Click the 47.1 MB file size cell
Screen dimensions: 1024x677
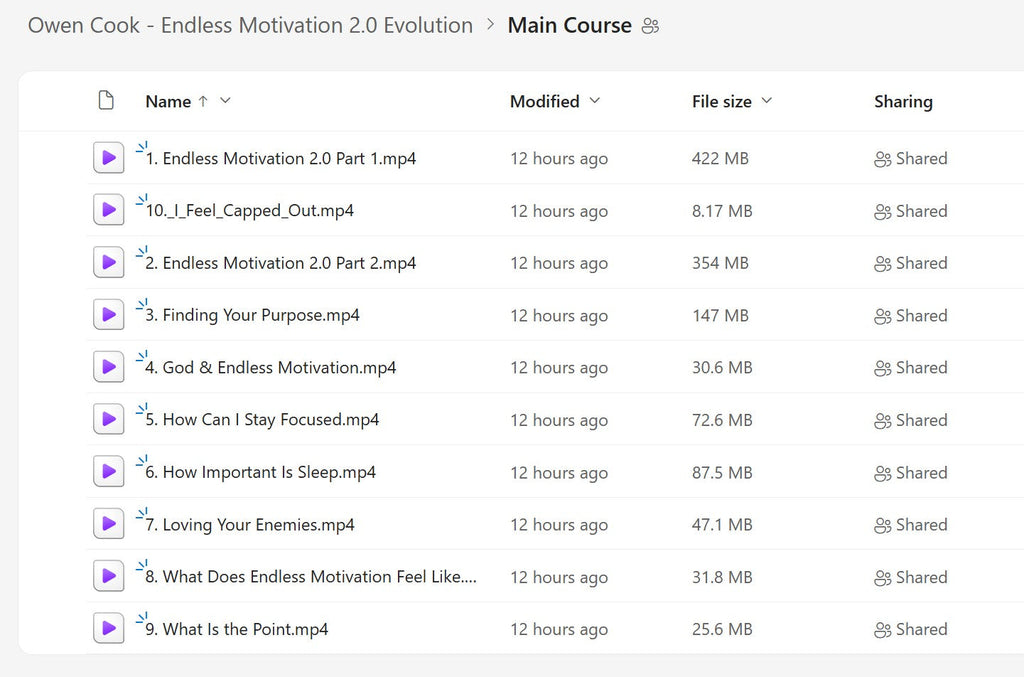pos(722,524)
